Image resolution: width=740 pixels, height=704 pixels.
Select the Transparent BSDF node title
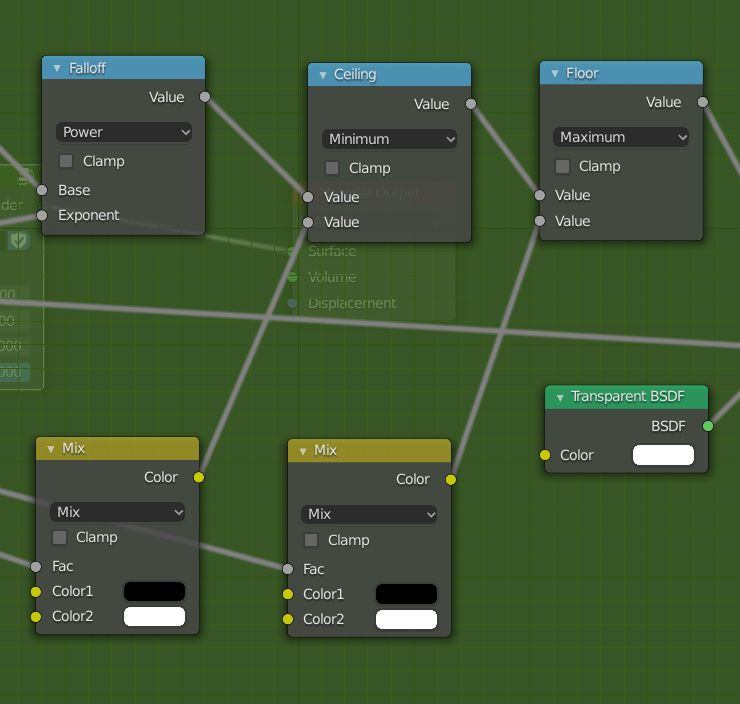point(627,396)
